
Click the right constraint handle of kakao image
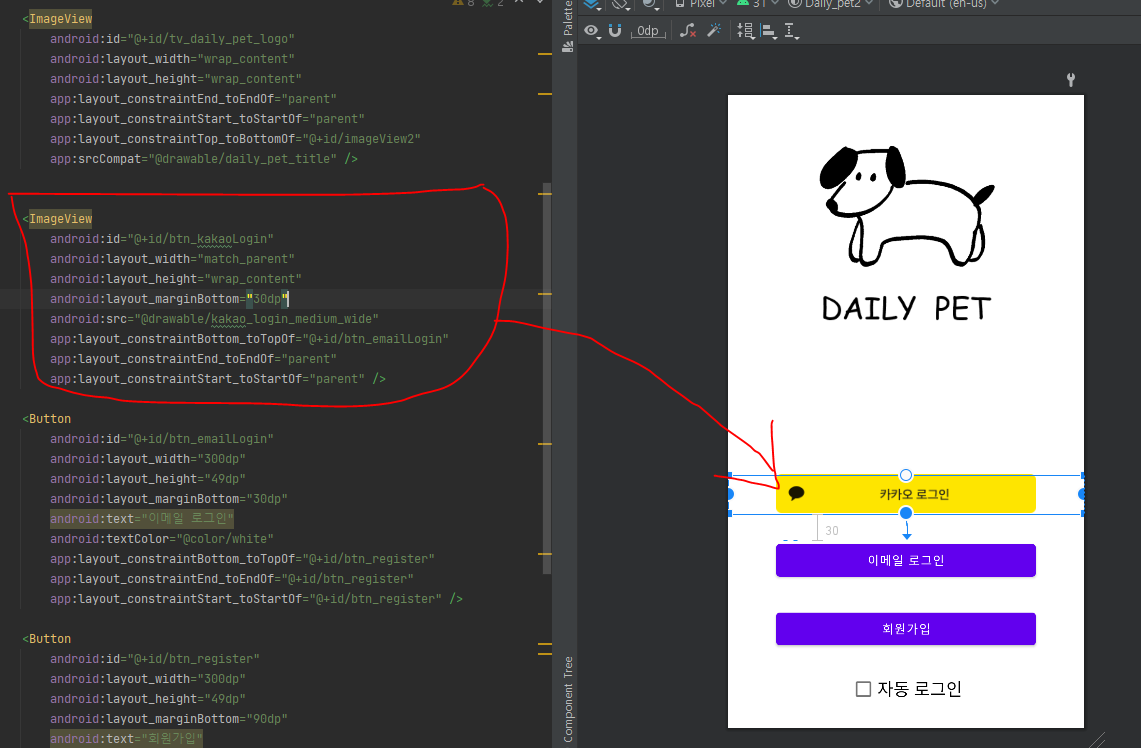pos(1082,494)
